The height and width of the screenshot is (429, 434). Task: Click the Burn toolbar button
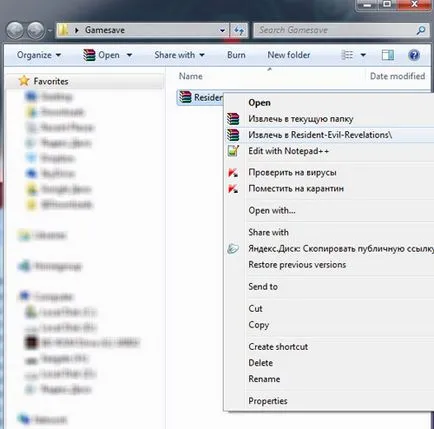click(236, 55)
